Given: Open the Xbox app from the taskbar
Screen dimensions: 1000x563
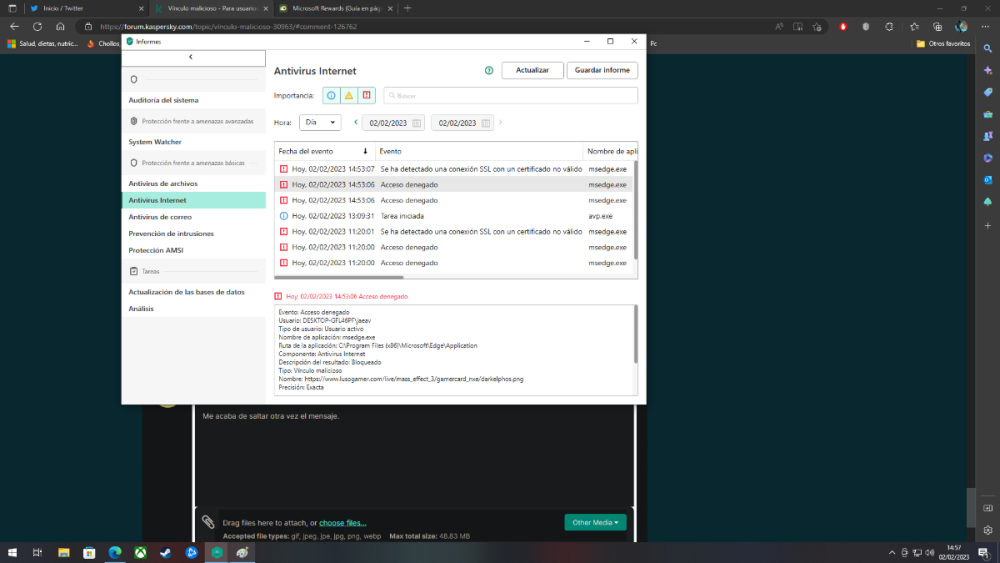Looking at the screenshot, I should [x=140, y=553].
